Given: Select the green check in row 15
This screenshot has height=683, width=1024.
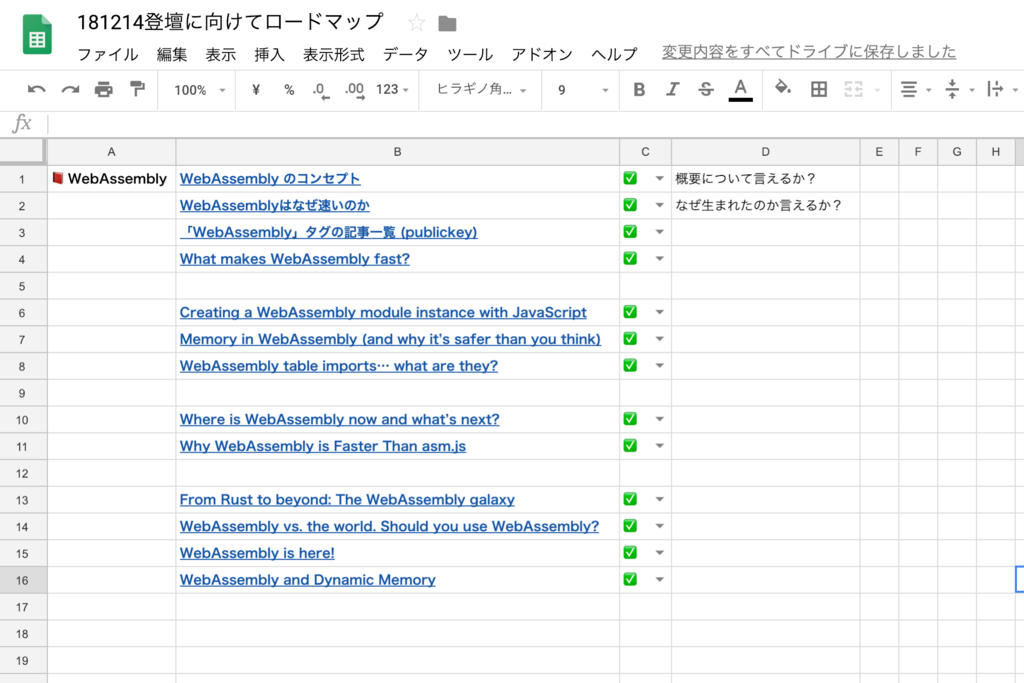Looking at the screenshot, I should click(630, 552).
